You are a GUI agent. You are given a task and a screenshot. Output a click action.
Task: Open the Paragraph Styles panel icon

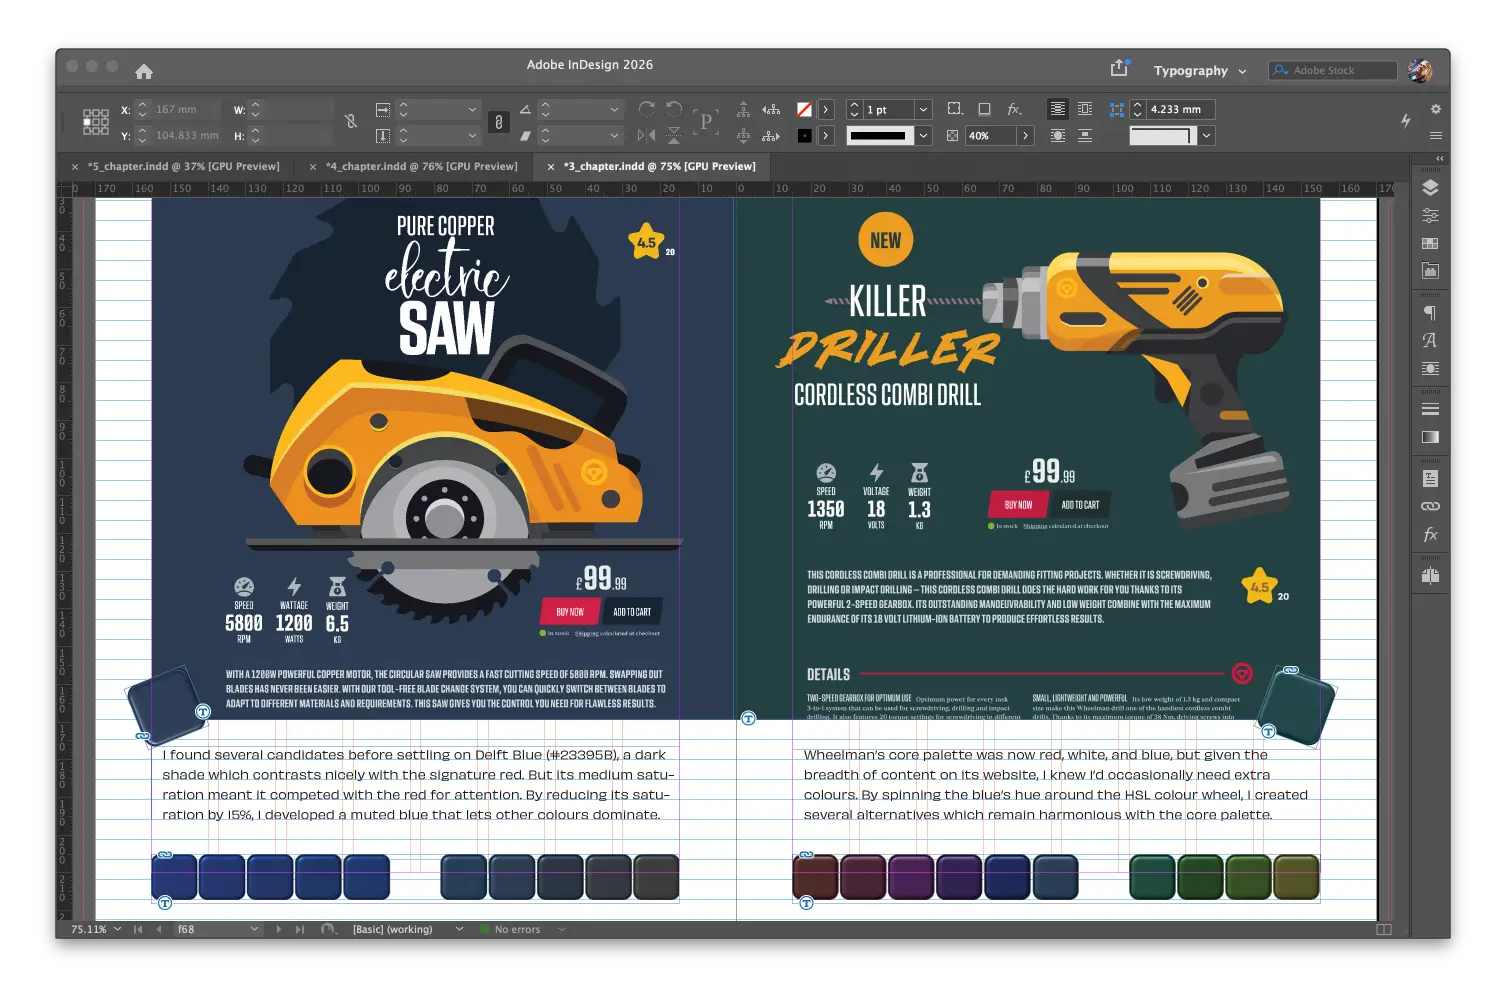coord(1430,313)
